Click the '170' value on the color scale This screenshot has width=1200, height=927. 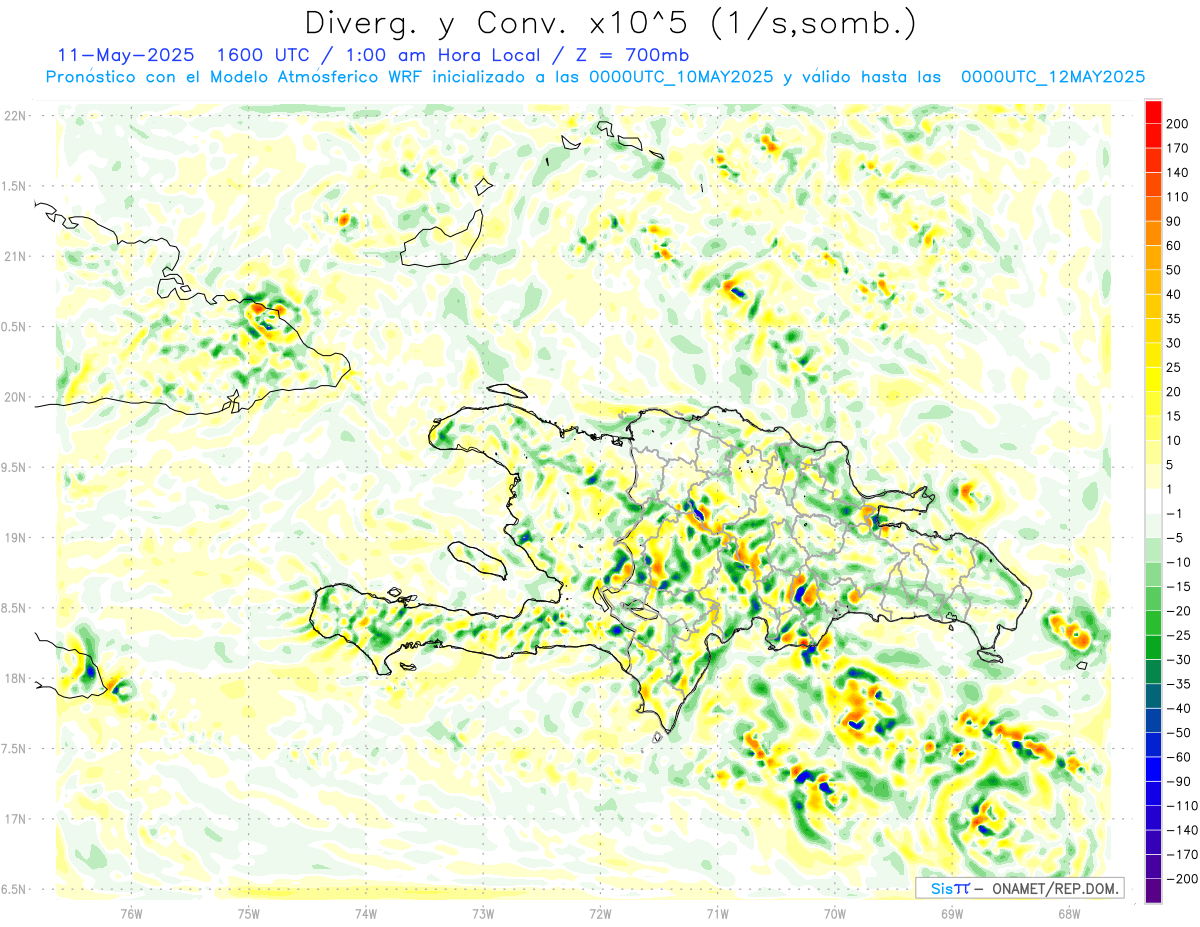tap(1177, 148)
